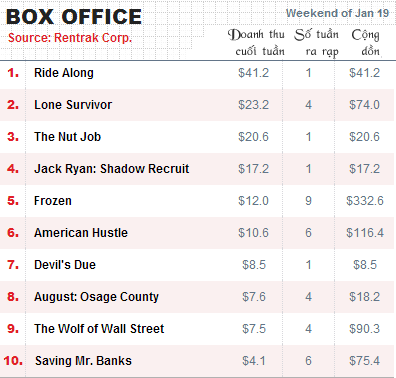Select the Devil's Due title

[65, 265]
